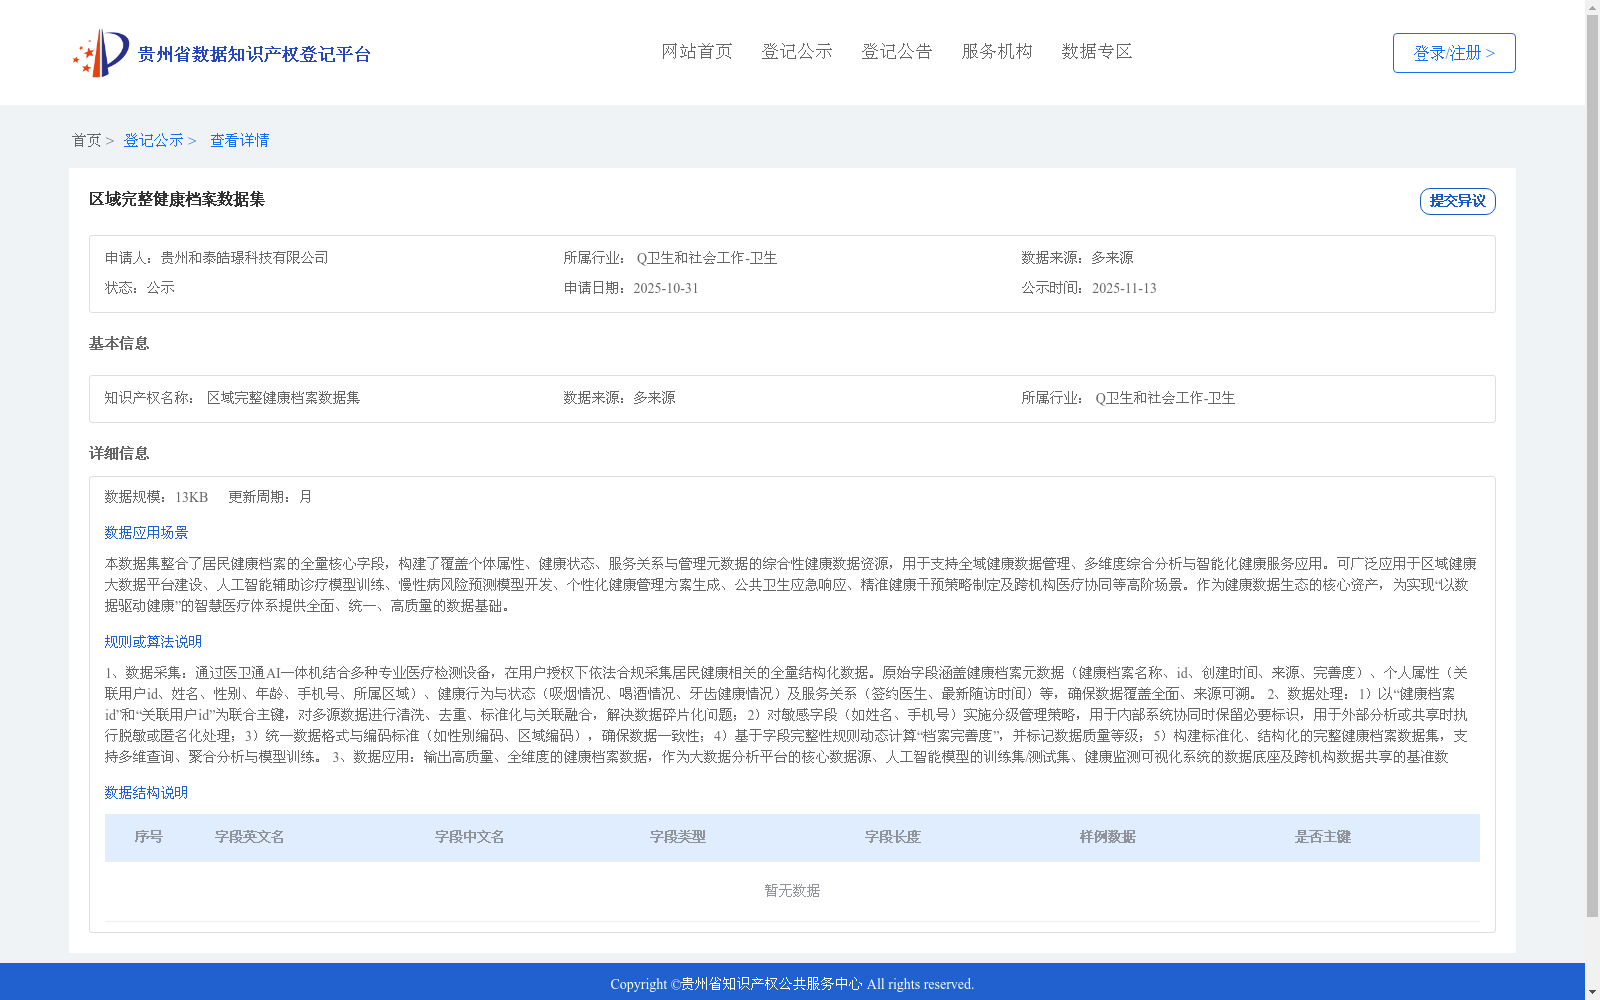Click the 基本信息 section heading
The image size is (1600, 1000).
point(119,344)
